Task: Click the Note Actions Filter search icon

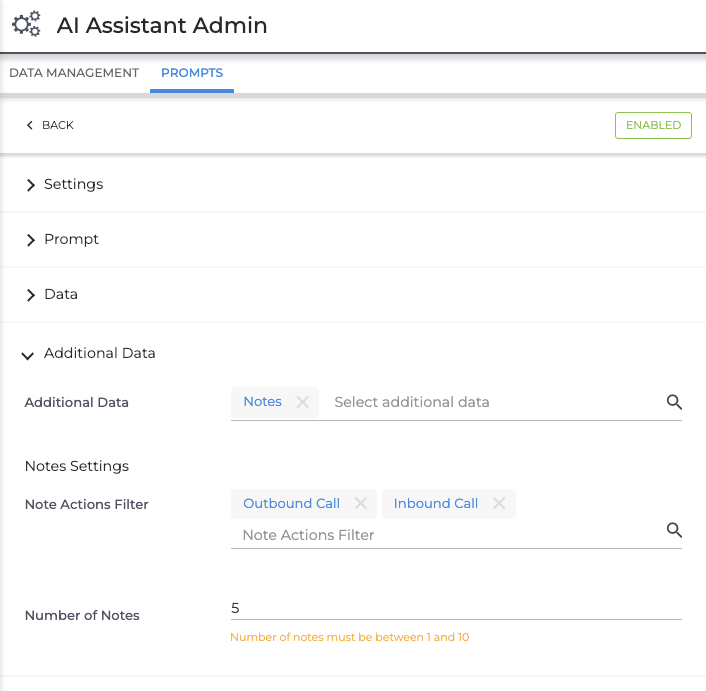Action: point(674,530)
